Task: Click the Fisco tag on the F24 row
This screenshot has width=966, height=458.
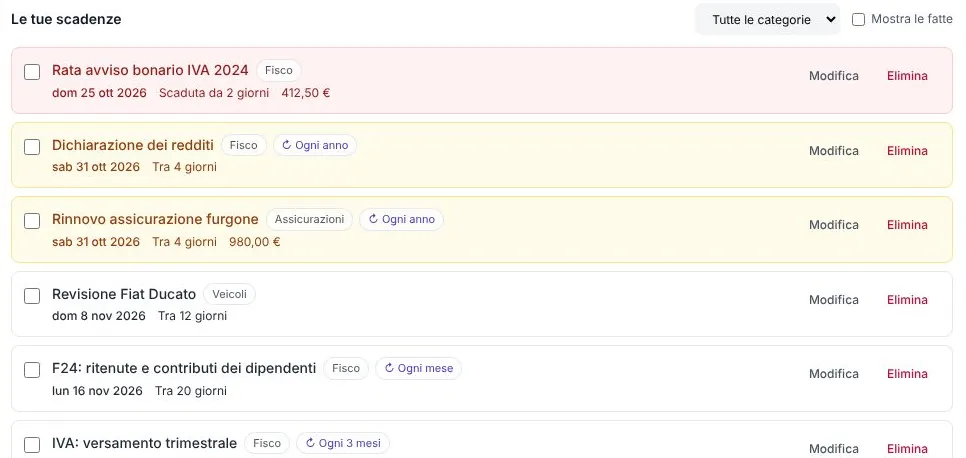Action: [x=346, y=369]
